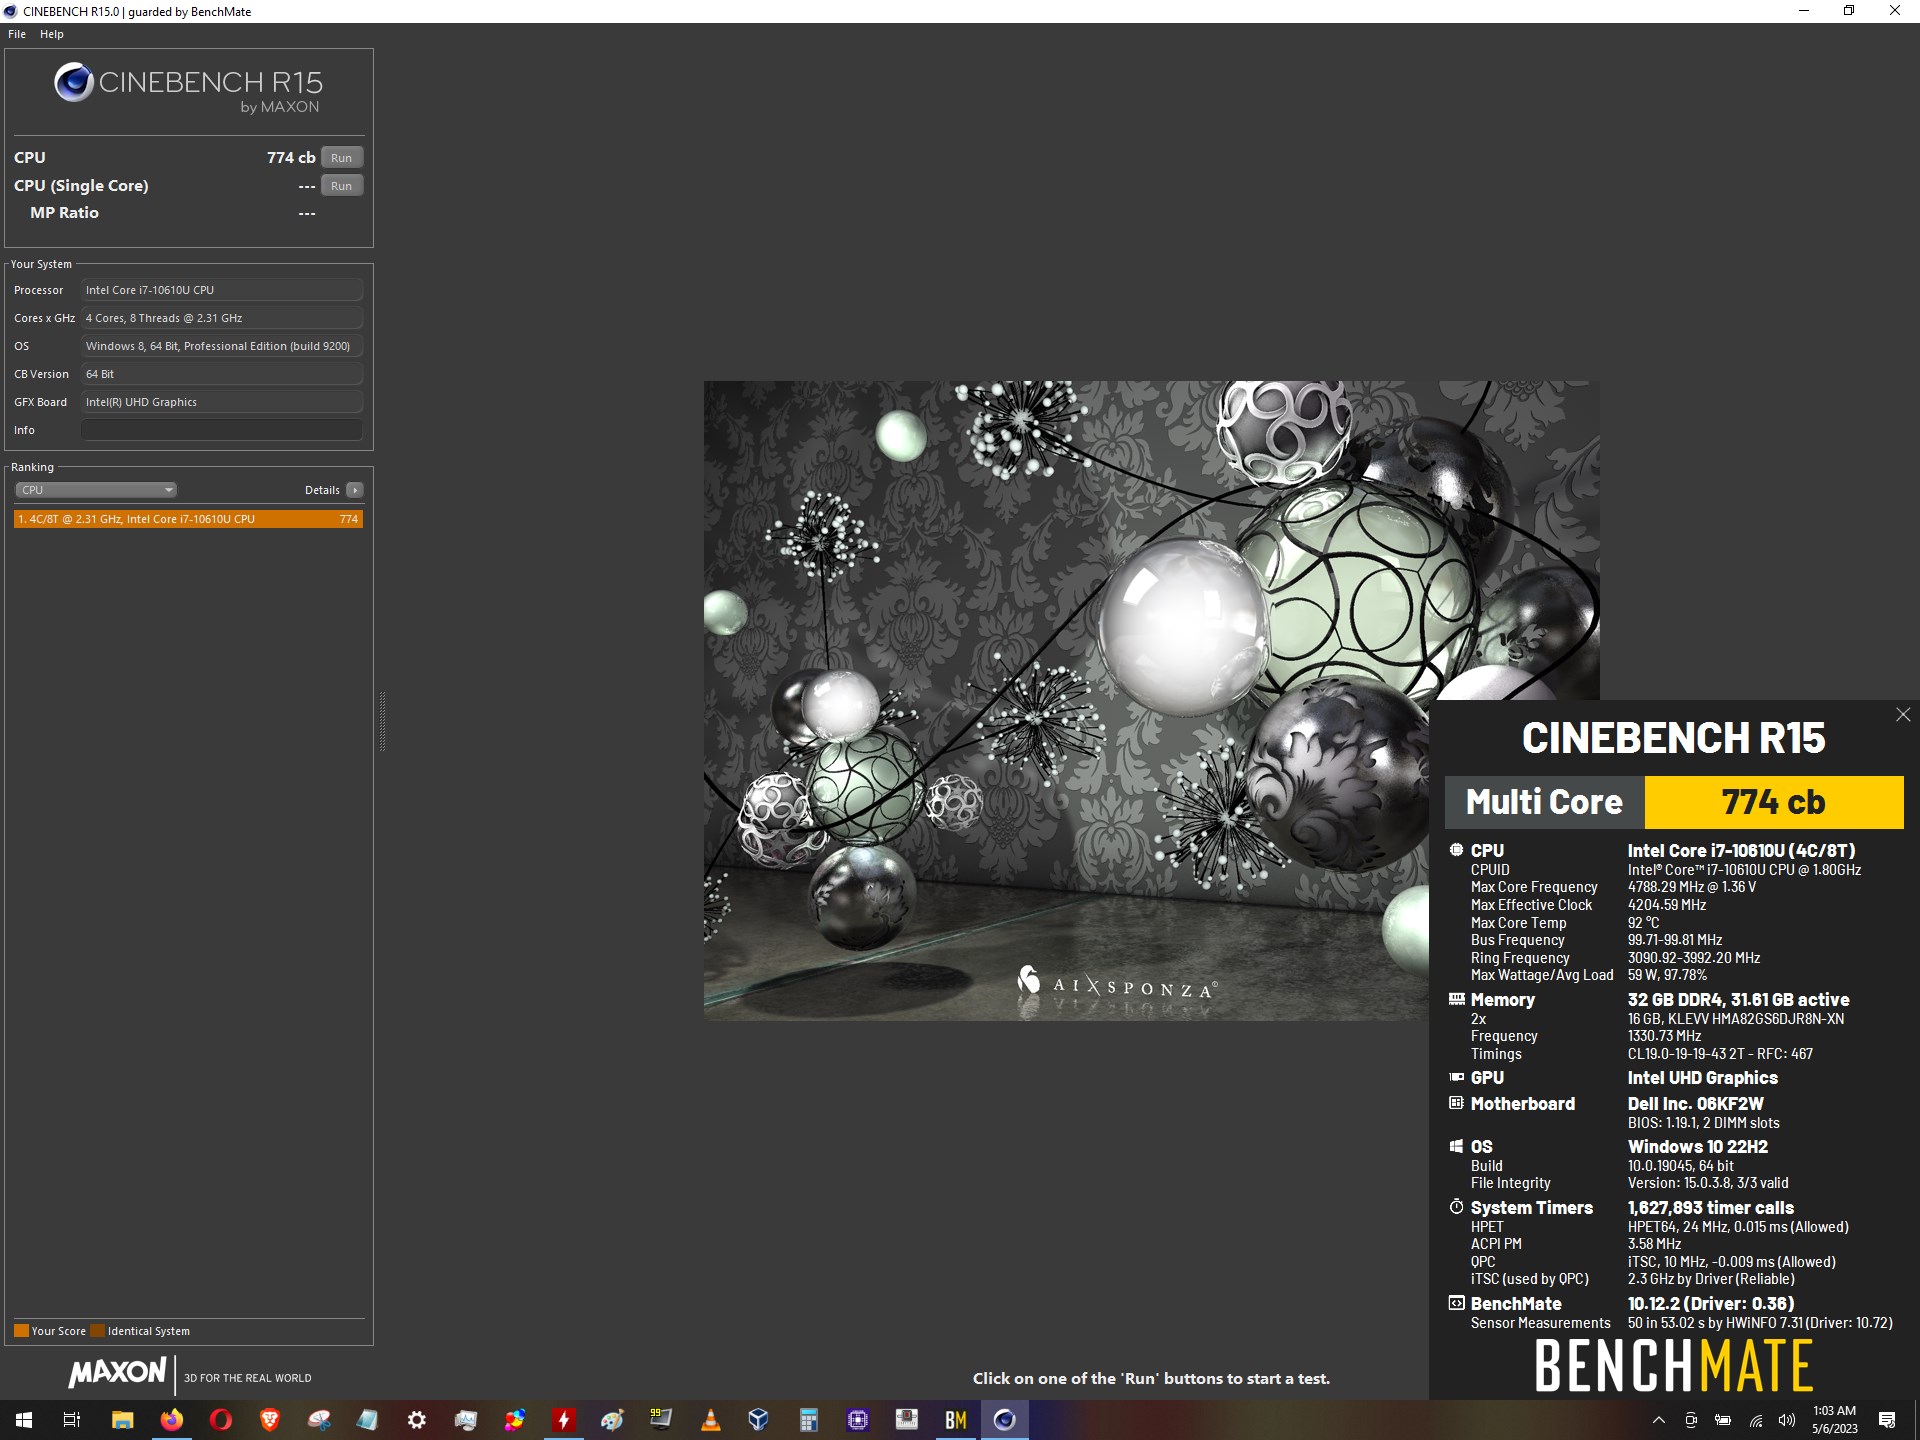Launch VirtualBox from the taskbar

pyautogui.click(x=759, y=1420)
